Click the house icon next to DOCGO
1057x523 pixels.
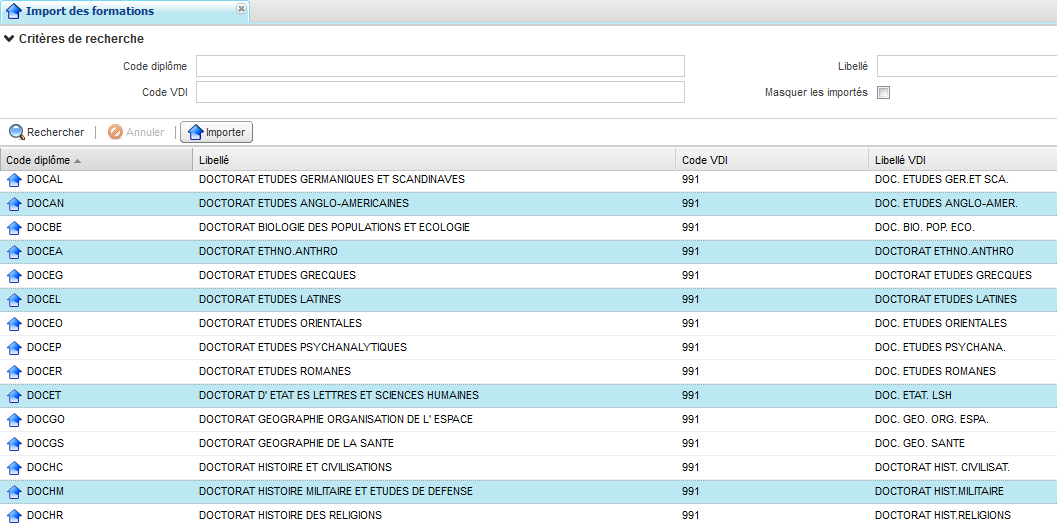click(x=14, y=420)
